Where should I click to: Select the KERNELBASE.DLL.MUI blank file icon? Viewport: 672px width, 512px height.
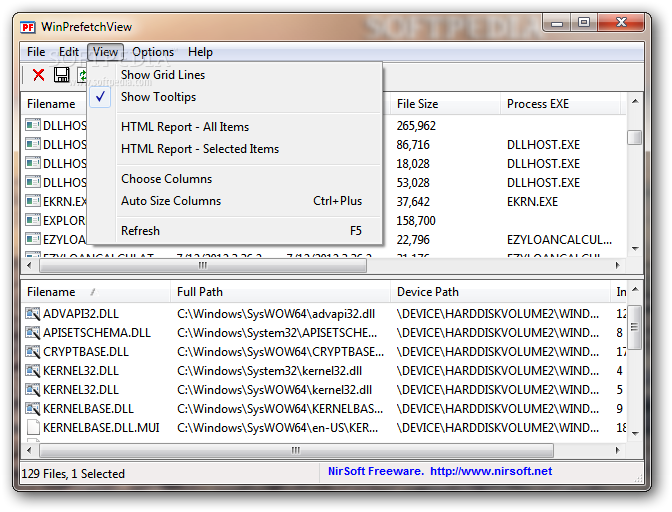pos(33,428)
